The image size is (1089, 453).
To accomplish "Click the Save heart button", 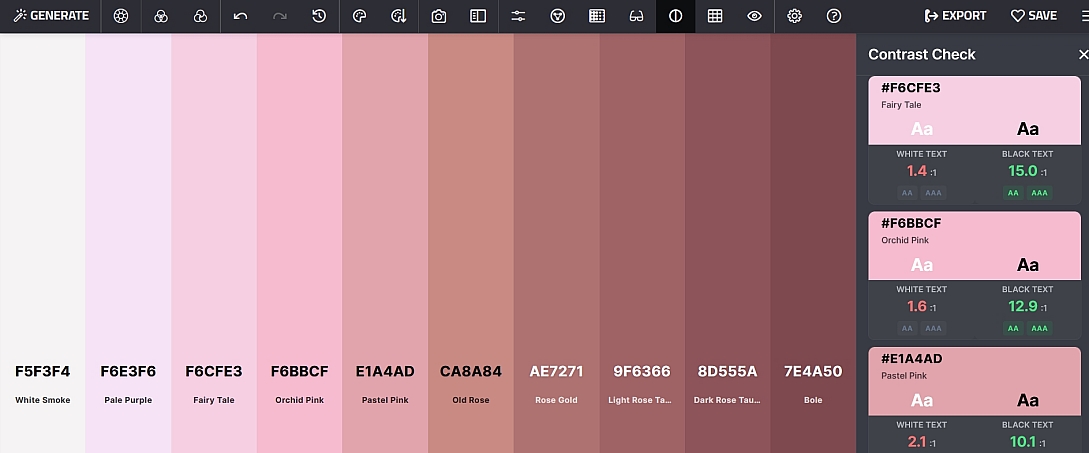I will (x=1033, y=15).
